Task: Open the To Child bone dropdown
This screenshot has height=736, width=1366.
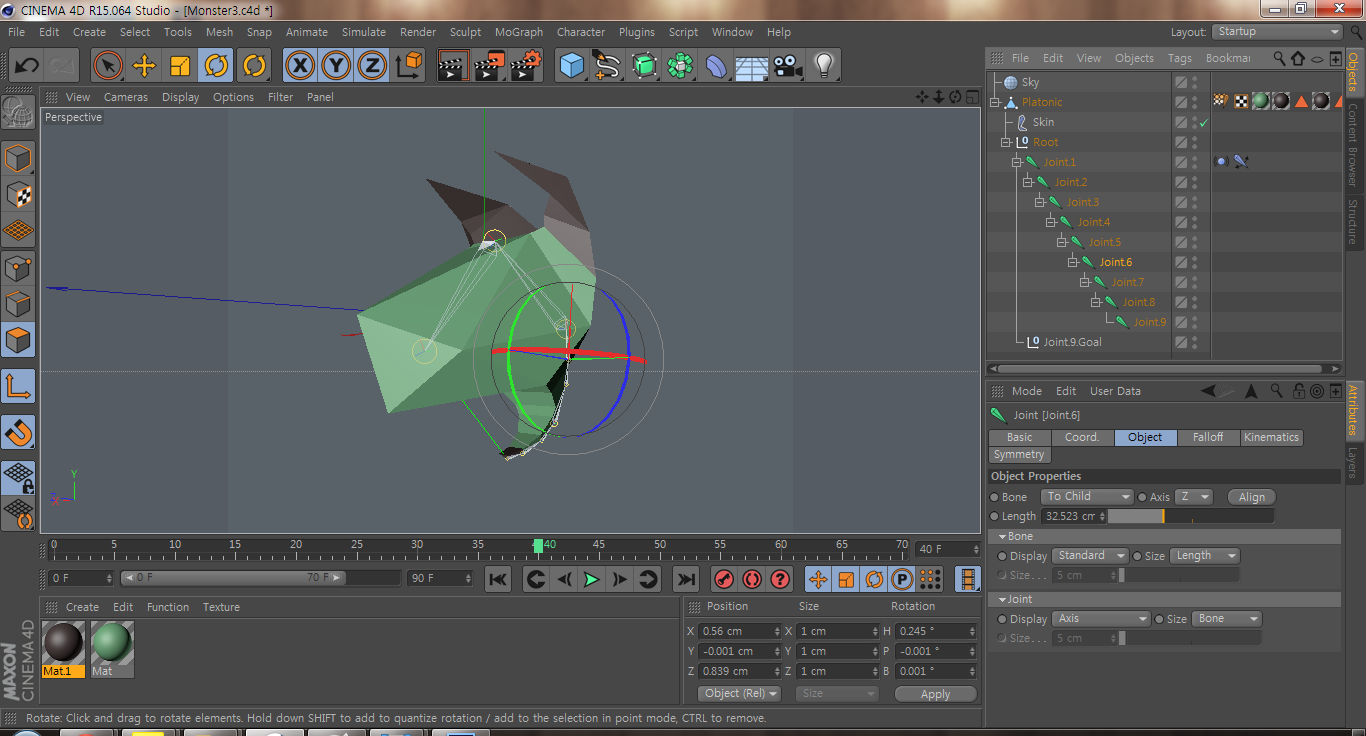Action: (1087, 497)
